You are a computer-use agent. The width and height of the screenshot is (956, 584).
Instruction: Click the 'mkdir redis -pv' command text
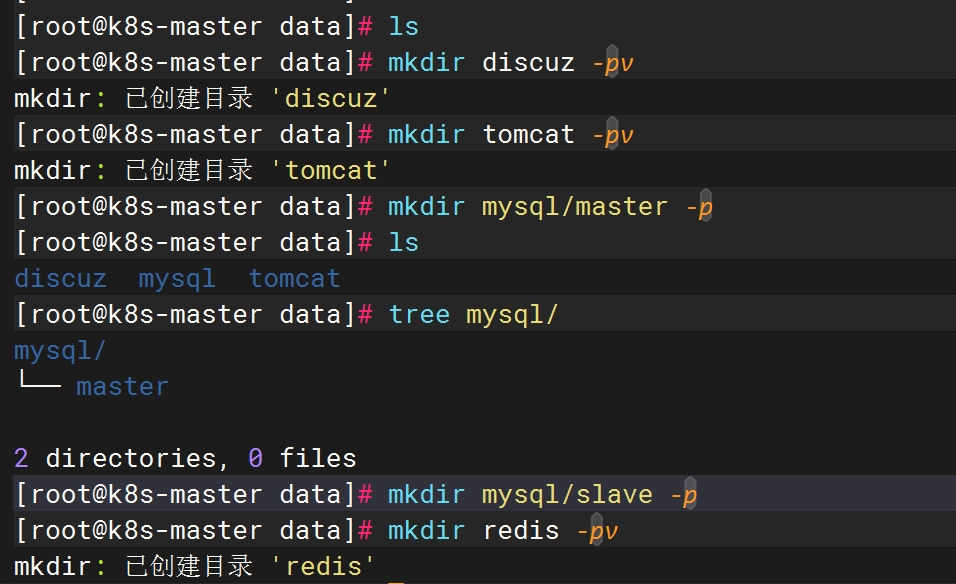(503, 531)
